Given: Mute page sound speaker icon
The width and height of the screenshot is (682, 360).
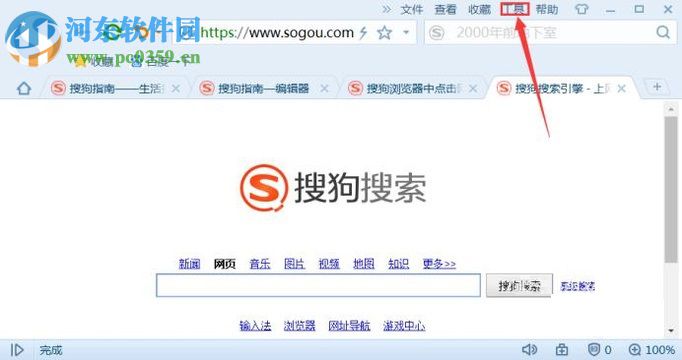Looking at the screenshot, I should [x=529, y=350].
